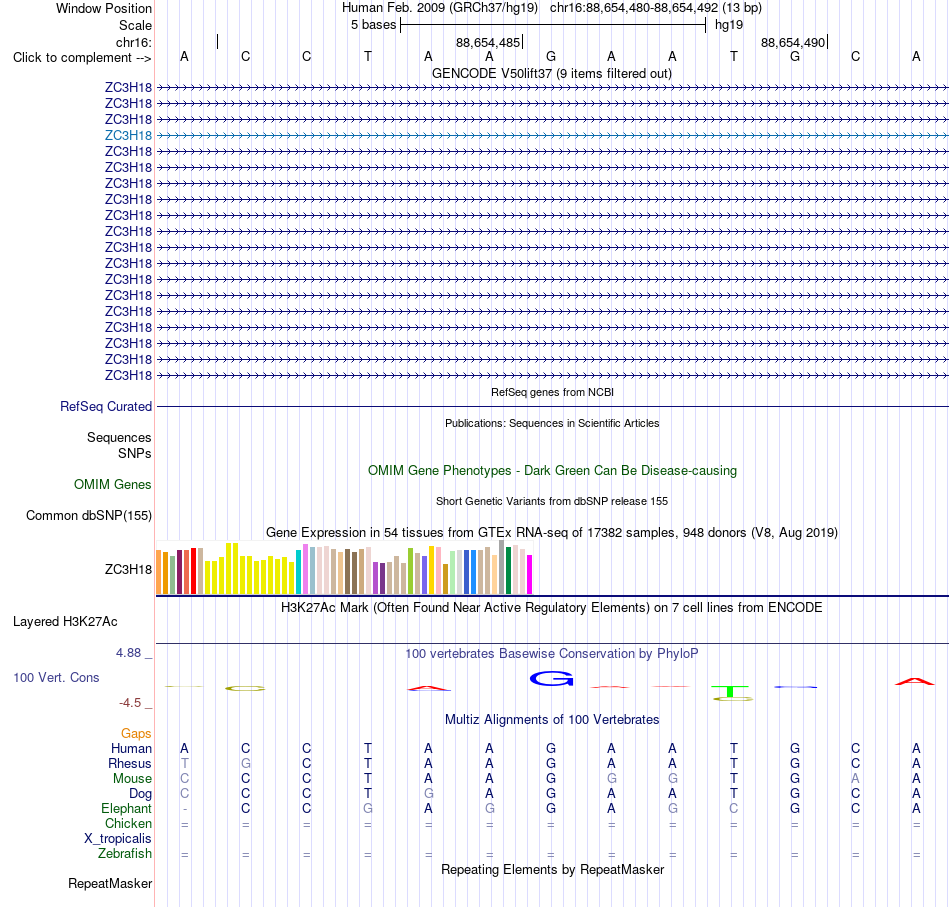Viewport: 950px width, 907px height.
Task: Open the H3K27Ac Mark ENCODE track title
Action: (x=552, y=608)
